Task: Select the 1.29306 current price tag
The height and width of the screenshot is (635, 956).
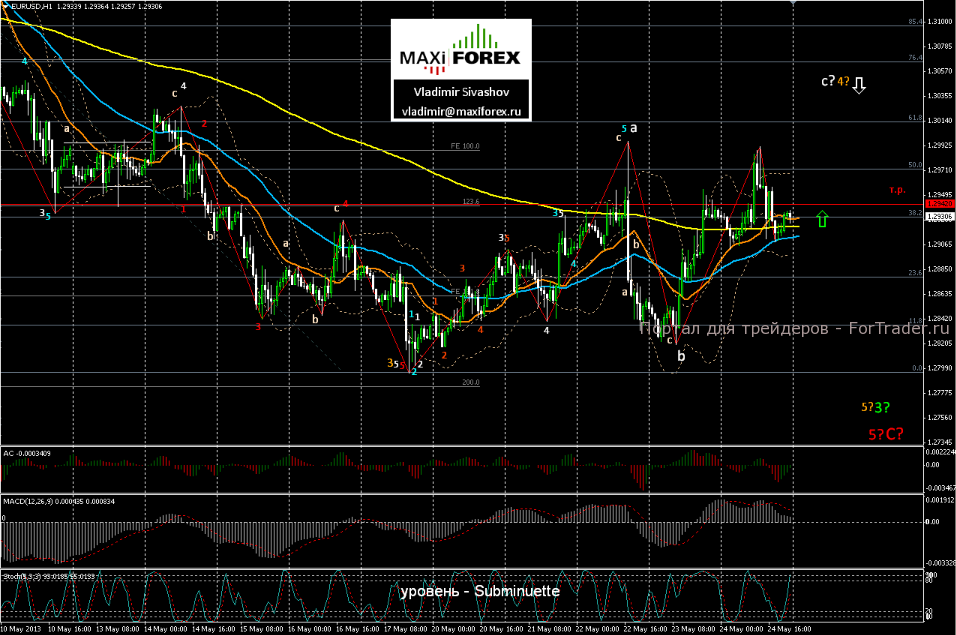Action: [x=940, y=216]
